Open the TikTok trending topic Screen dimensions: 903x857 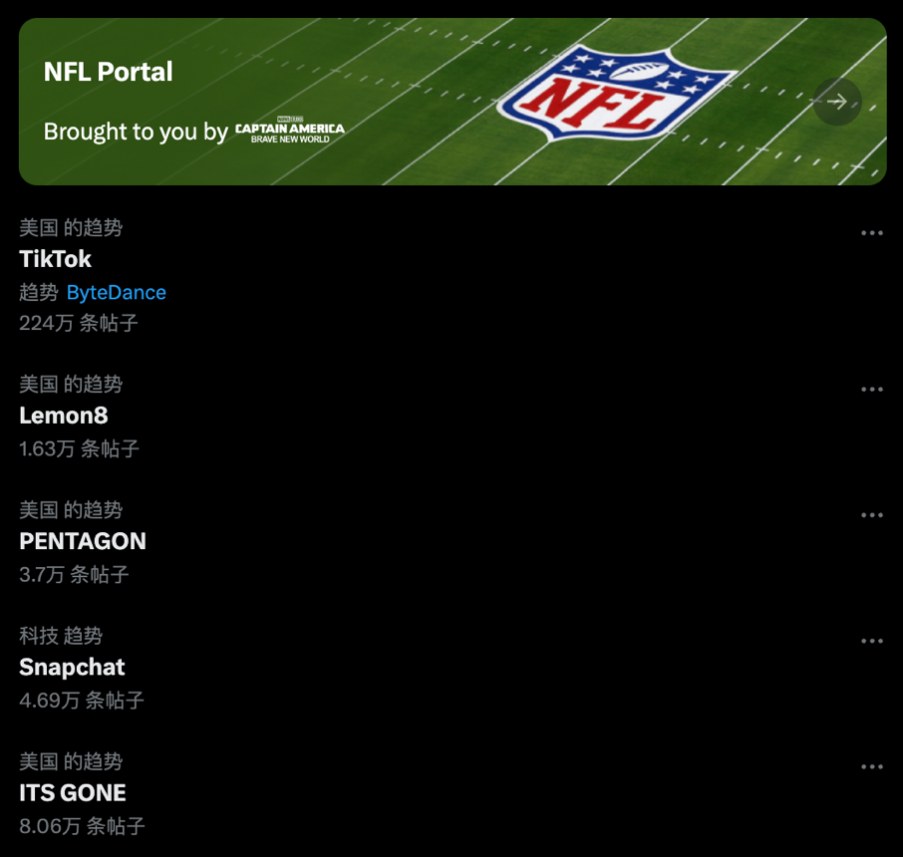[56, 259]
